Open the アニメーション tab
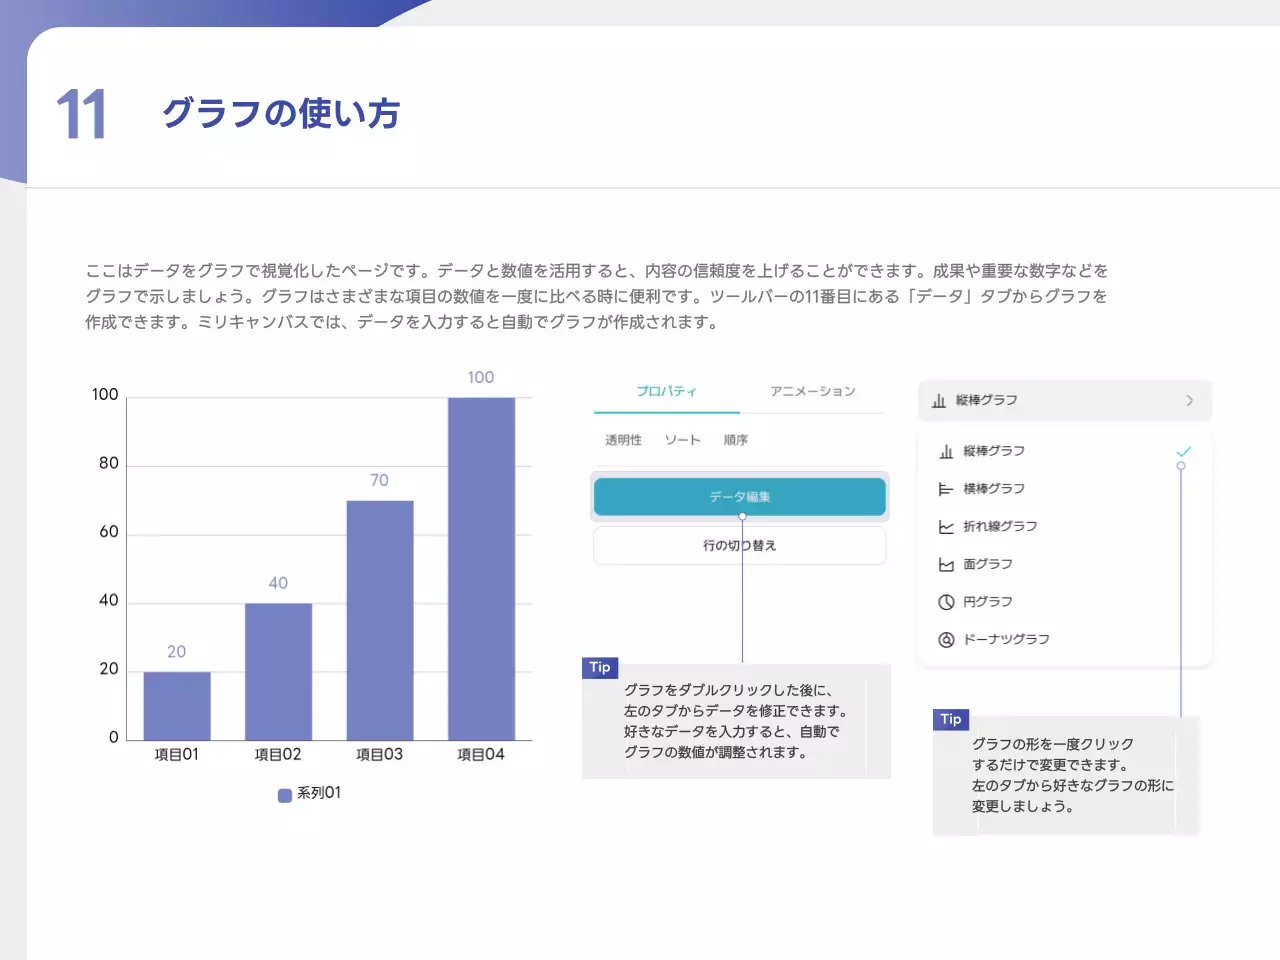Viewport: 1280px width, 960px height. (x=812, y=391)
